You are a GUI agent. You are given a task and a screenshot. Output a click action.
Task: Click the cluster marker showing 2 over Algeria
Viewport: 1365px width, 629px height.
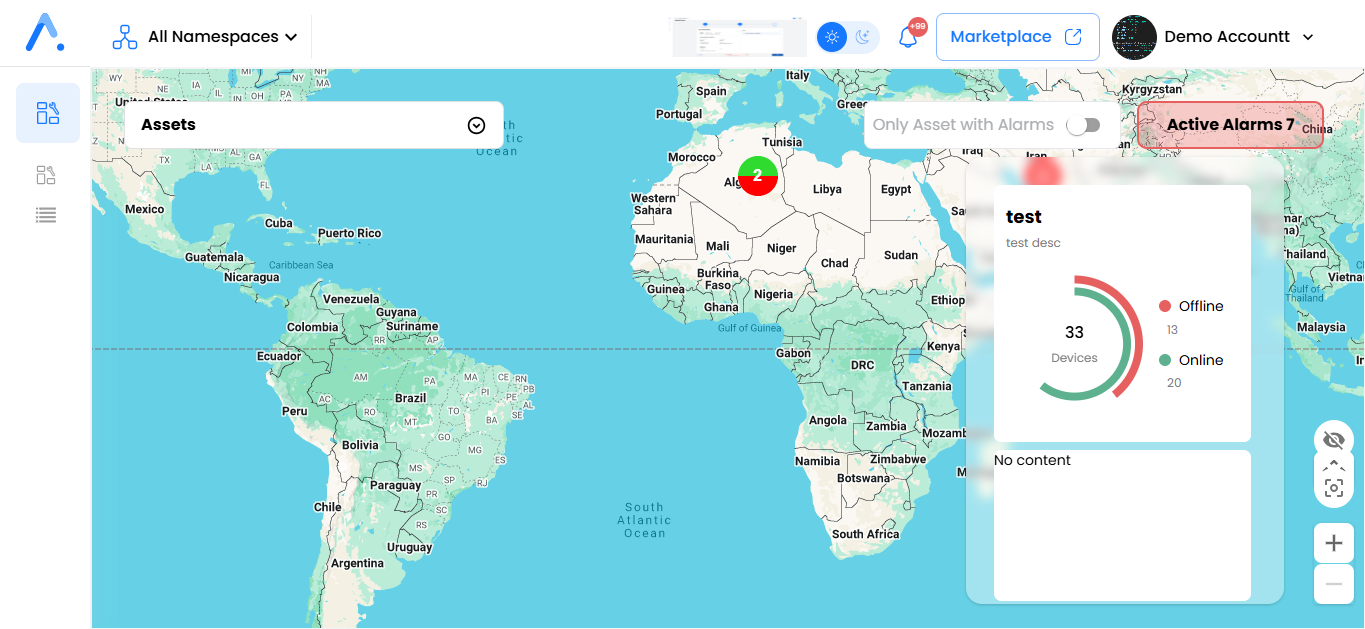click(x=757, y=175)
